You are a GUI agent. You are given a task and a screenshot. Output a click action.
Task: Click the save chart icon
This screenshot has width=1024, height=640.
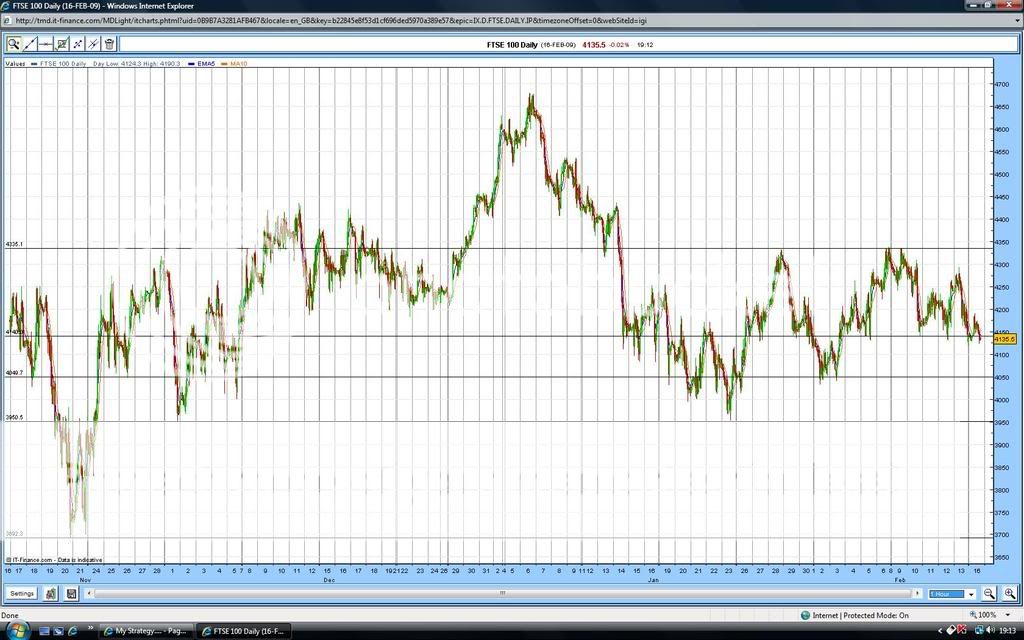[71, 593]
